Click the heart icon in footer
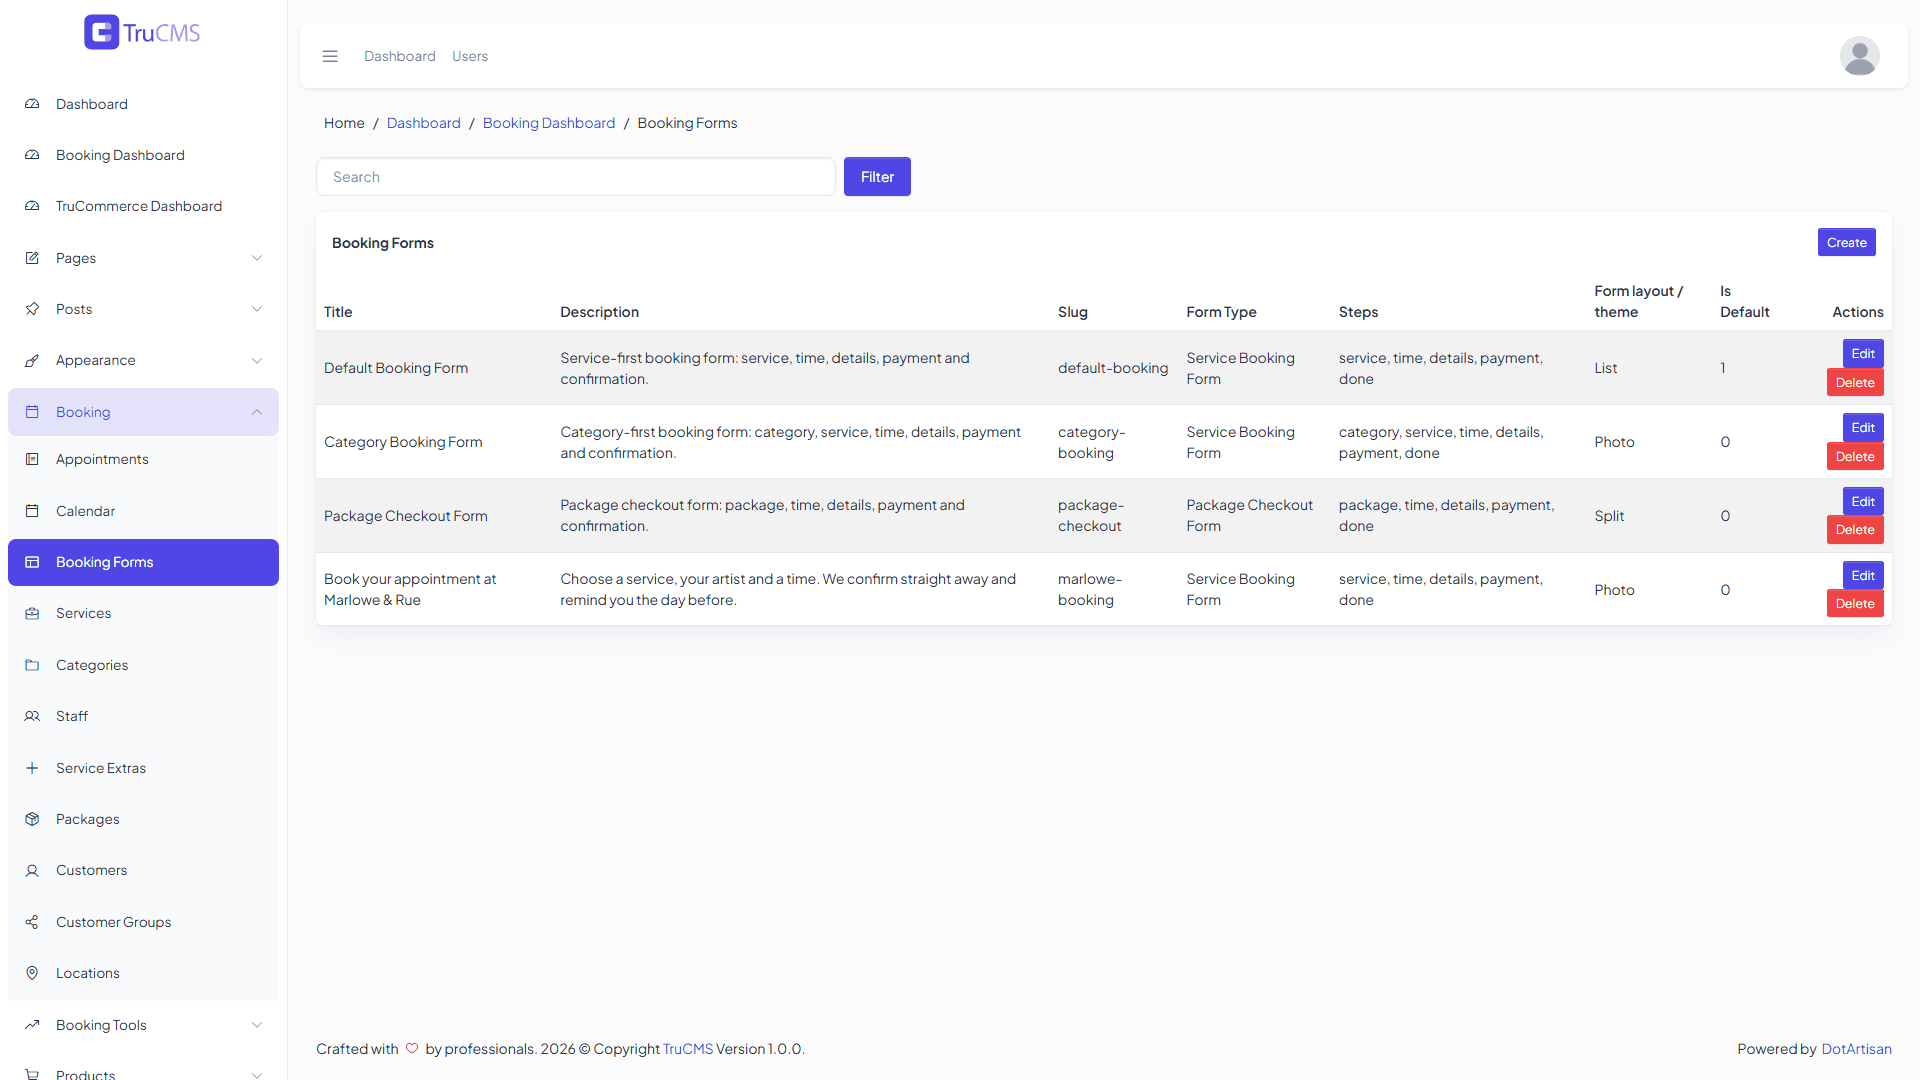 tap(412, 1049)
